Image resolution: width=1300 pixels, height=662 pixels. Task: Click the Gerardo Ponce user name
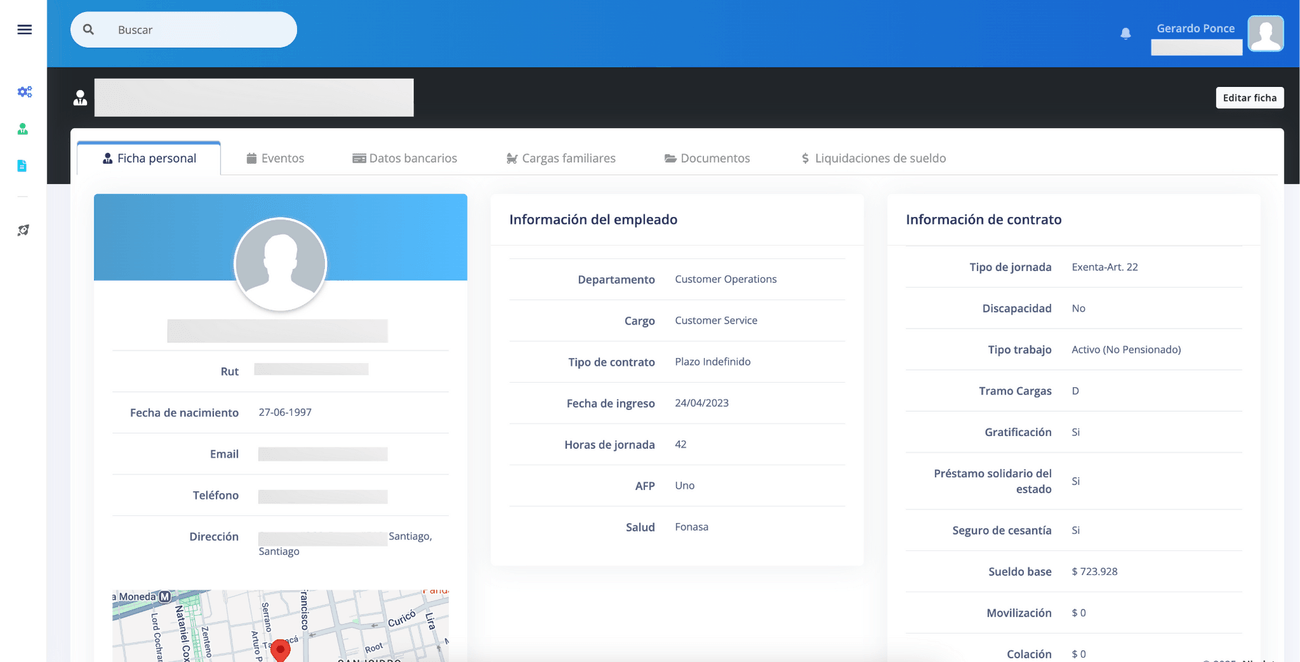tap(1195, 28)
